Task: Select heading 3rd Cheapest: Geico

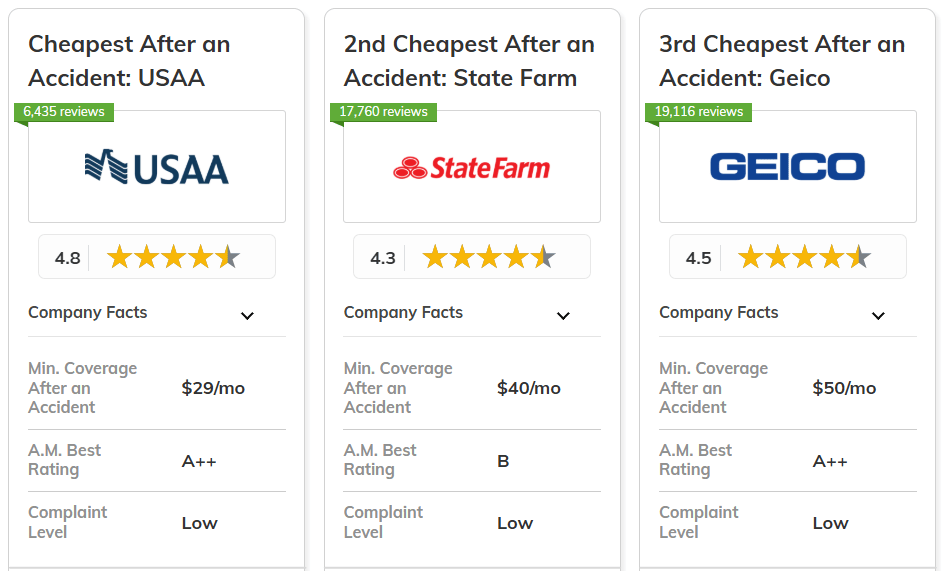Action: (x=782, y=61)
